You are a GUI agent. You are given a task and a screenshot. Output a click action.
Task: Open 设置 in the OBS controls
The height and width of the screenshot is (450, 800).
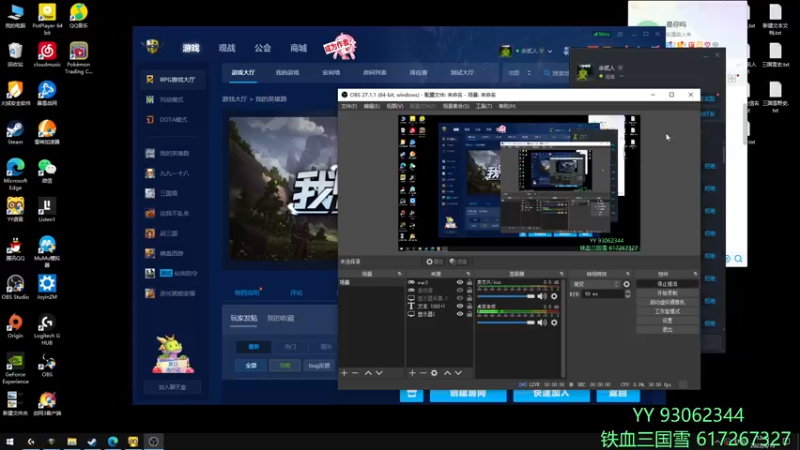pyautogui.click(x=667, y=320)
